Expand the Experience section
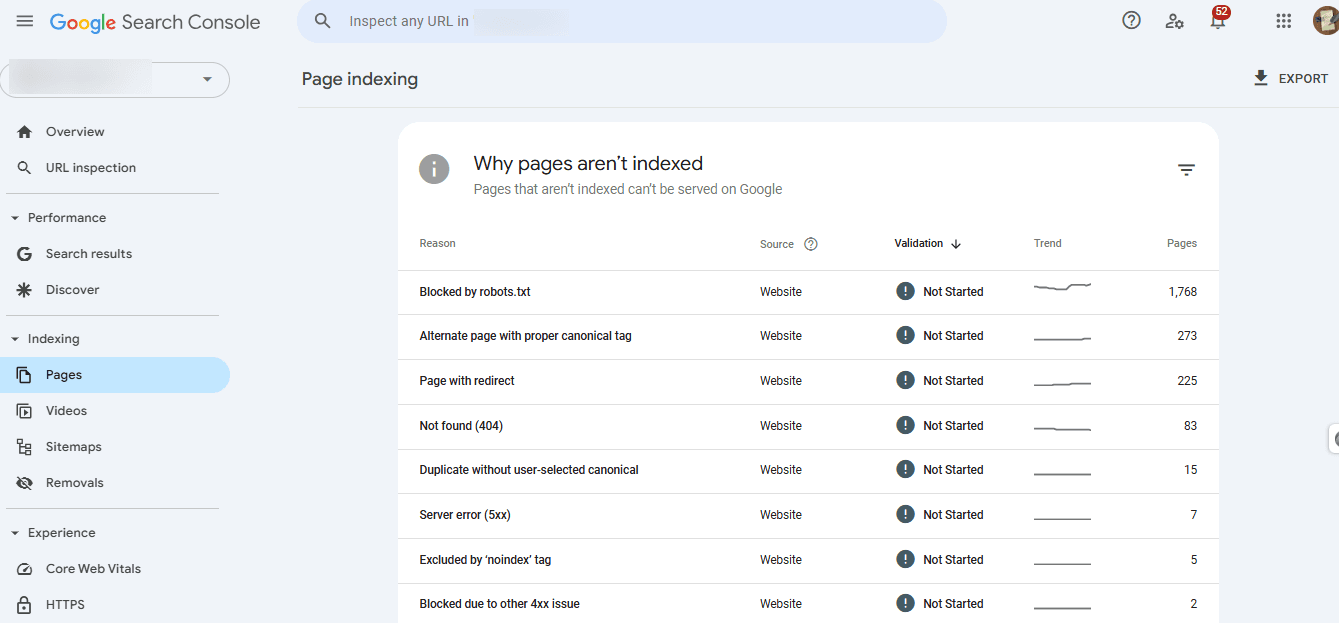Viewport: 1339px width, 623px height. point(12,532)
